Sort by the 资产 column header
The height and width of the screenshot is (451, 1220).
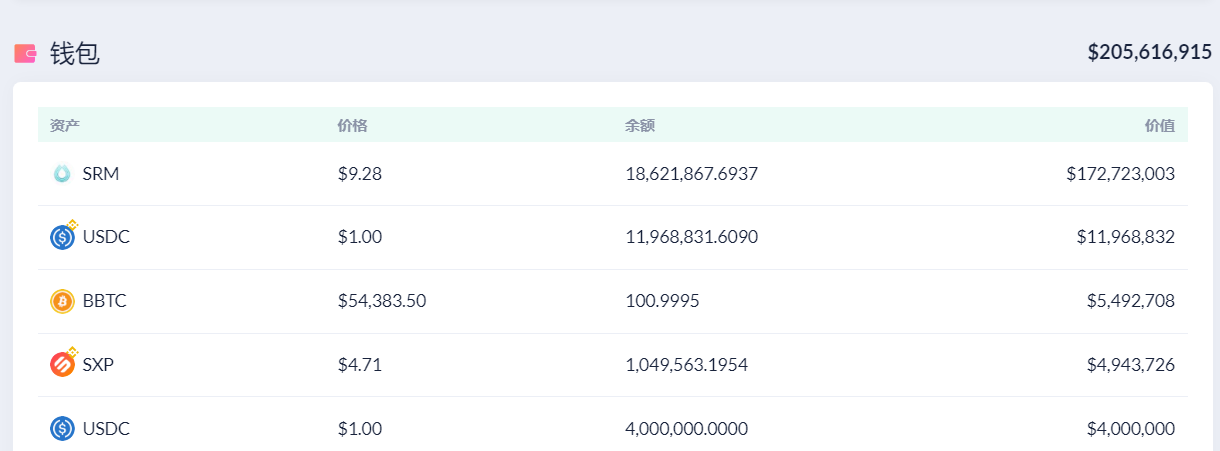[65, 125]
